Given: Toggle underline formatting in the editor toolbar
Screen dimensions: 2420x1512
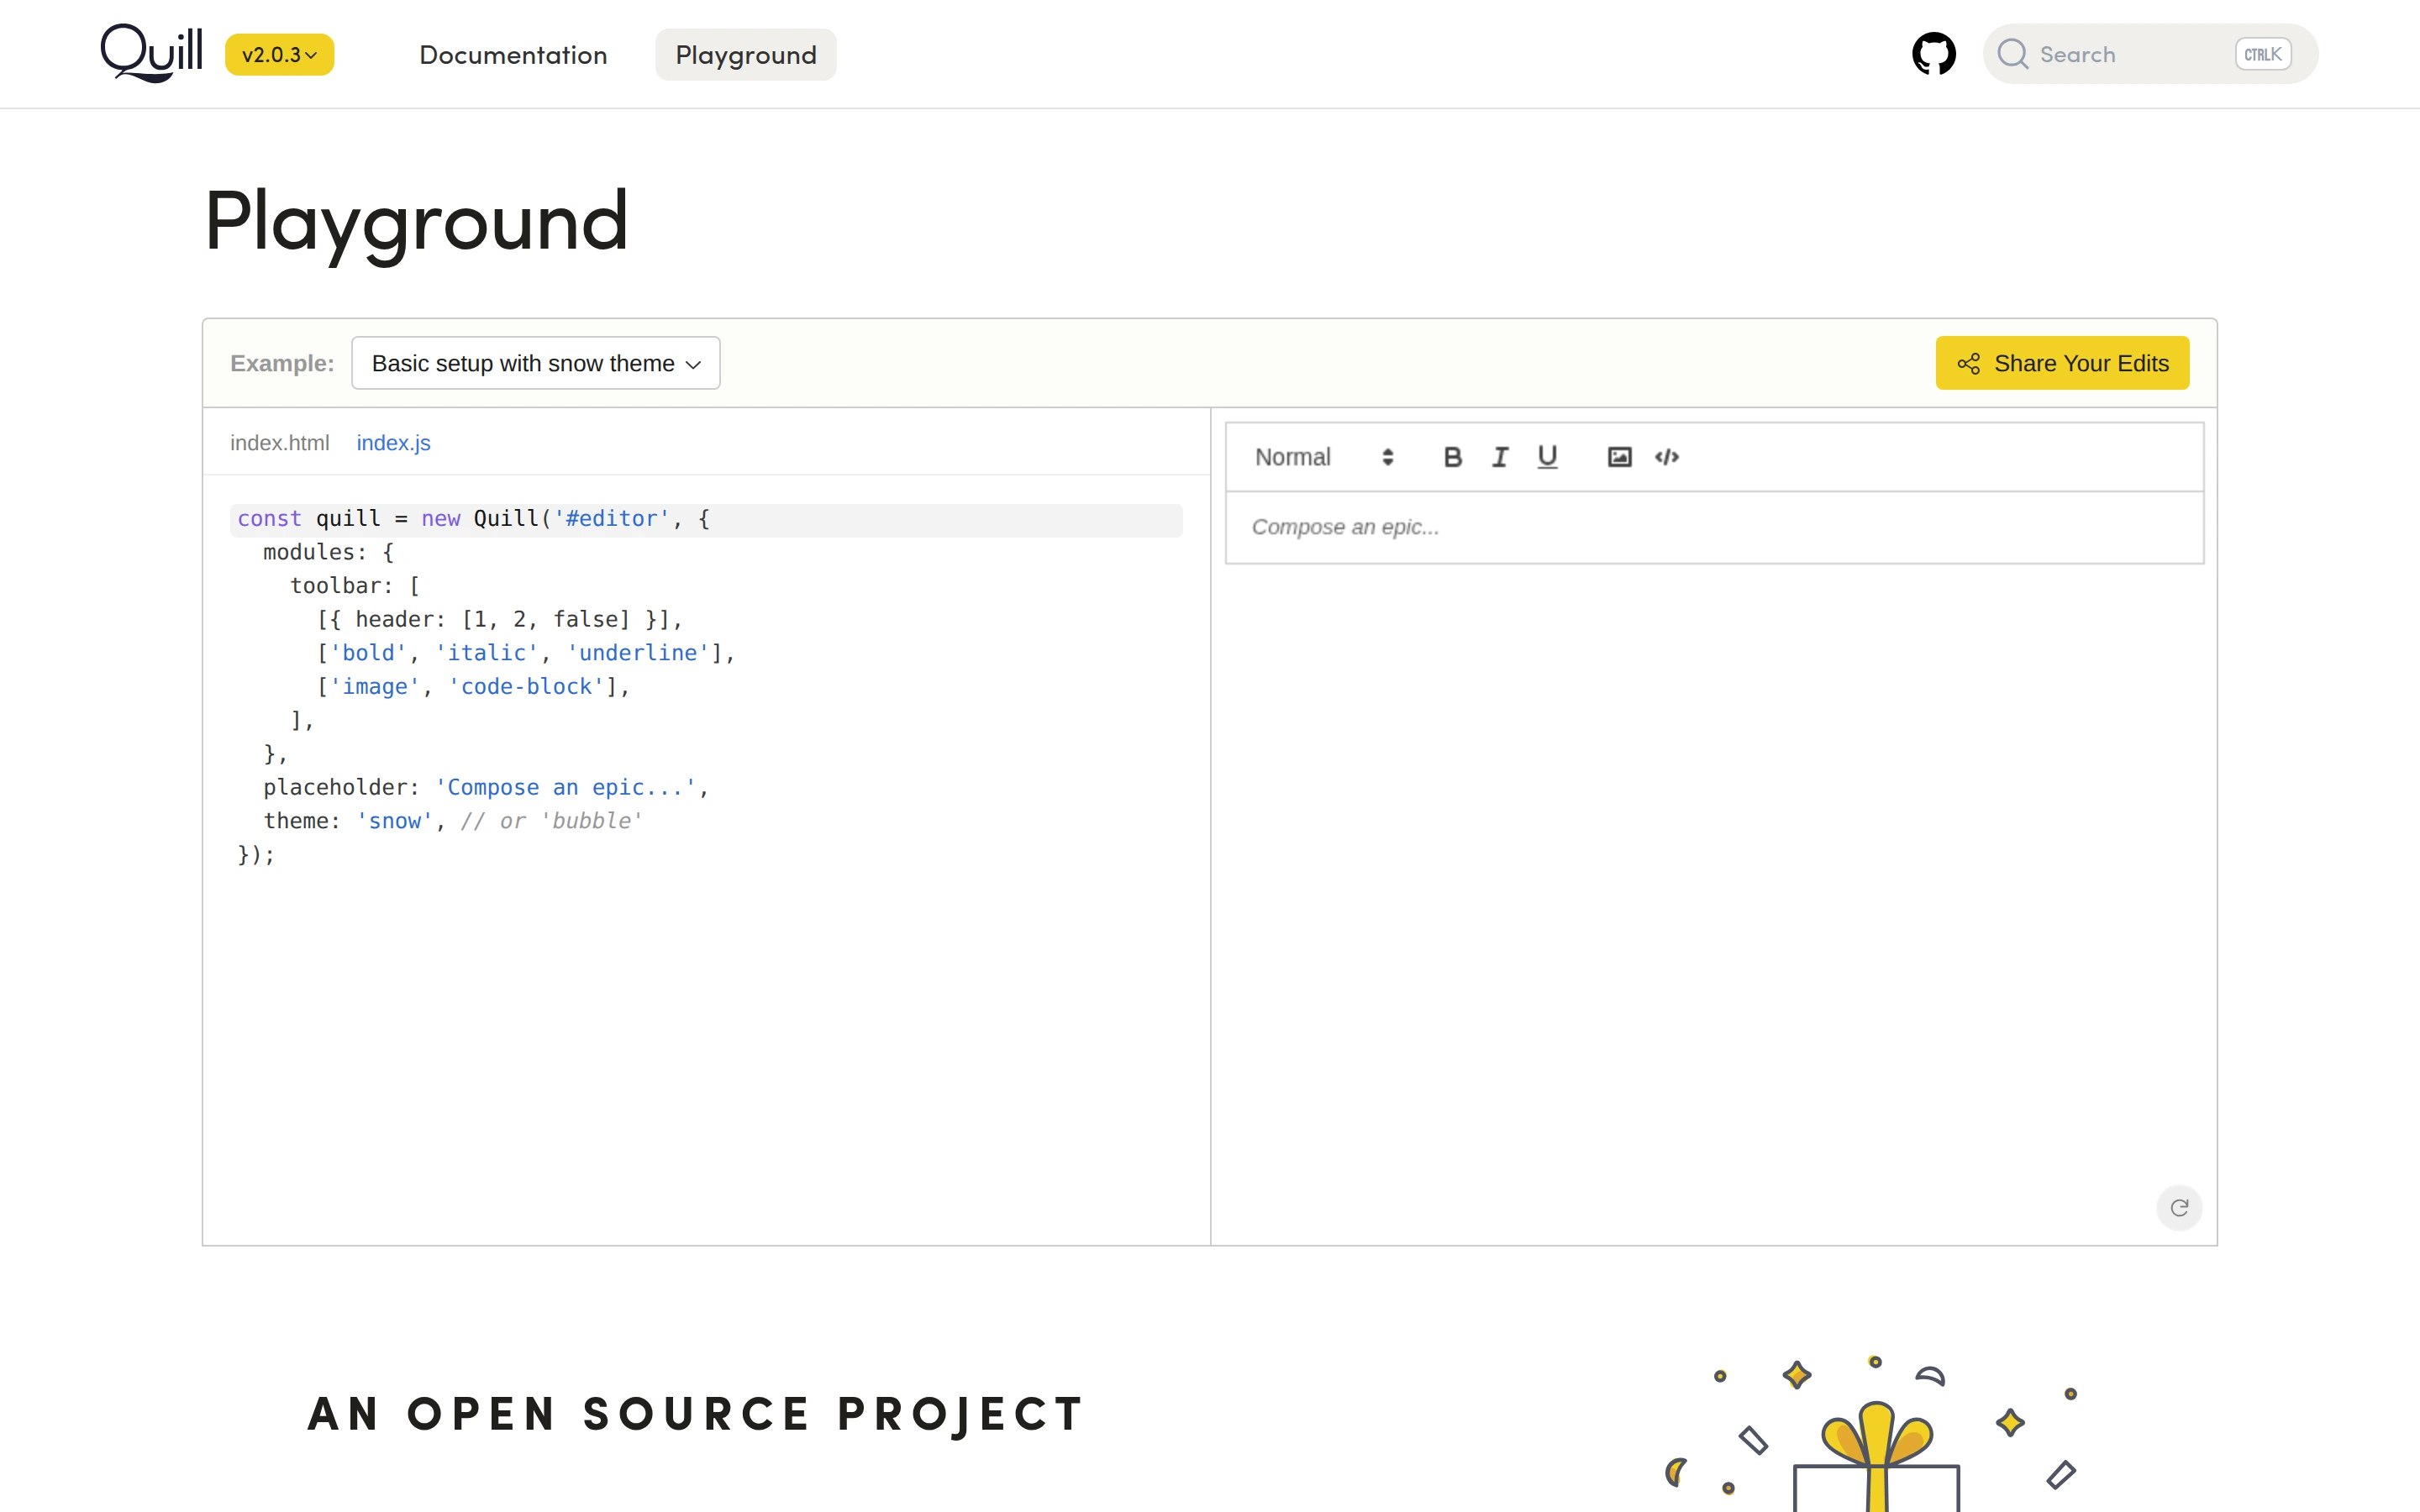Looking at the screenshot, I should point(1547,457).
